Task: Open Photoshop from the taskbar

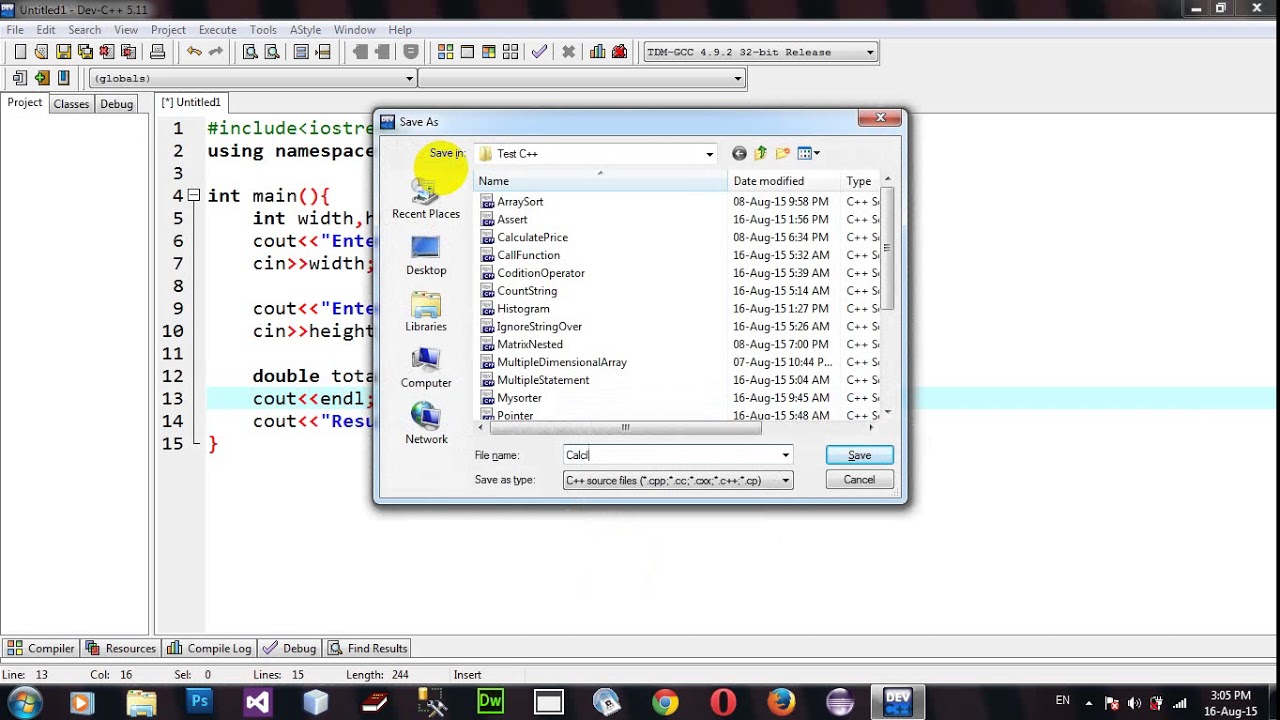Action: (199, 702)
